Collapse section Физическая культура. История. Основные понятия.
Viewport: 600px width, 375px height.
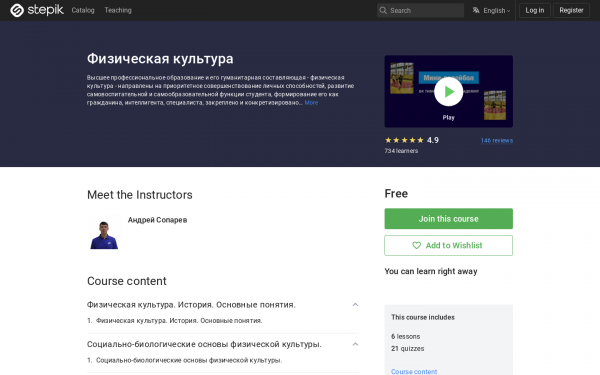click(355, 305)
